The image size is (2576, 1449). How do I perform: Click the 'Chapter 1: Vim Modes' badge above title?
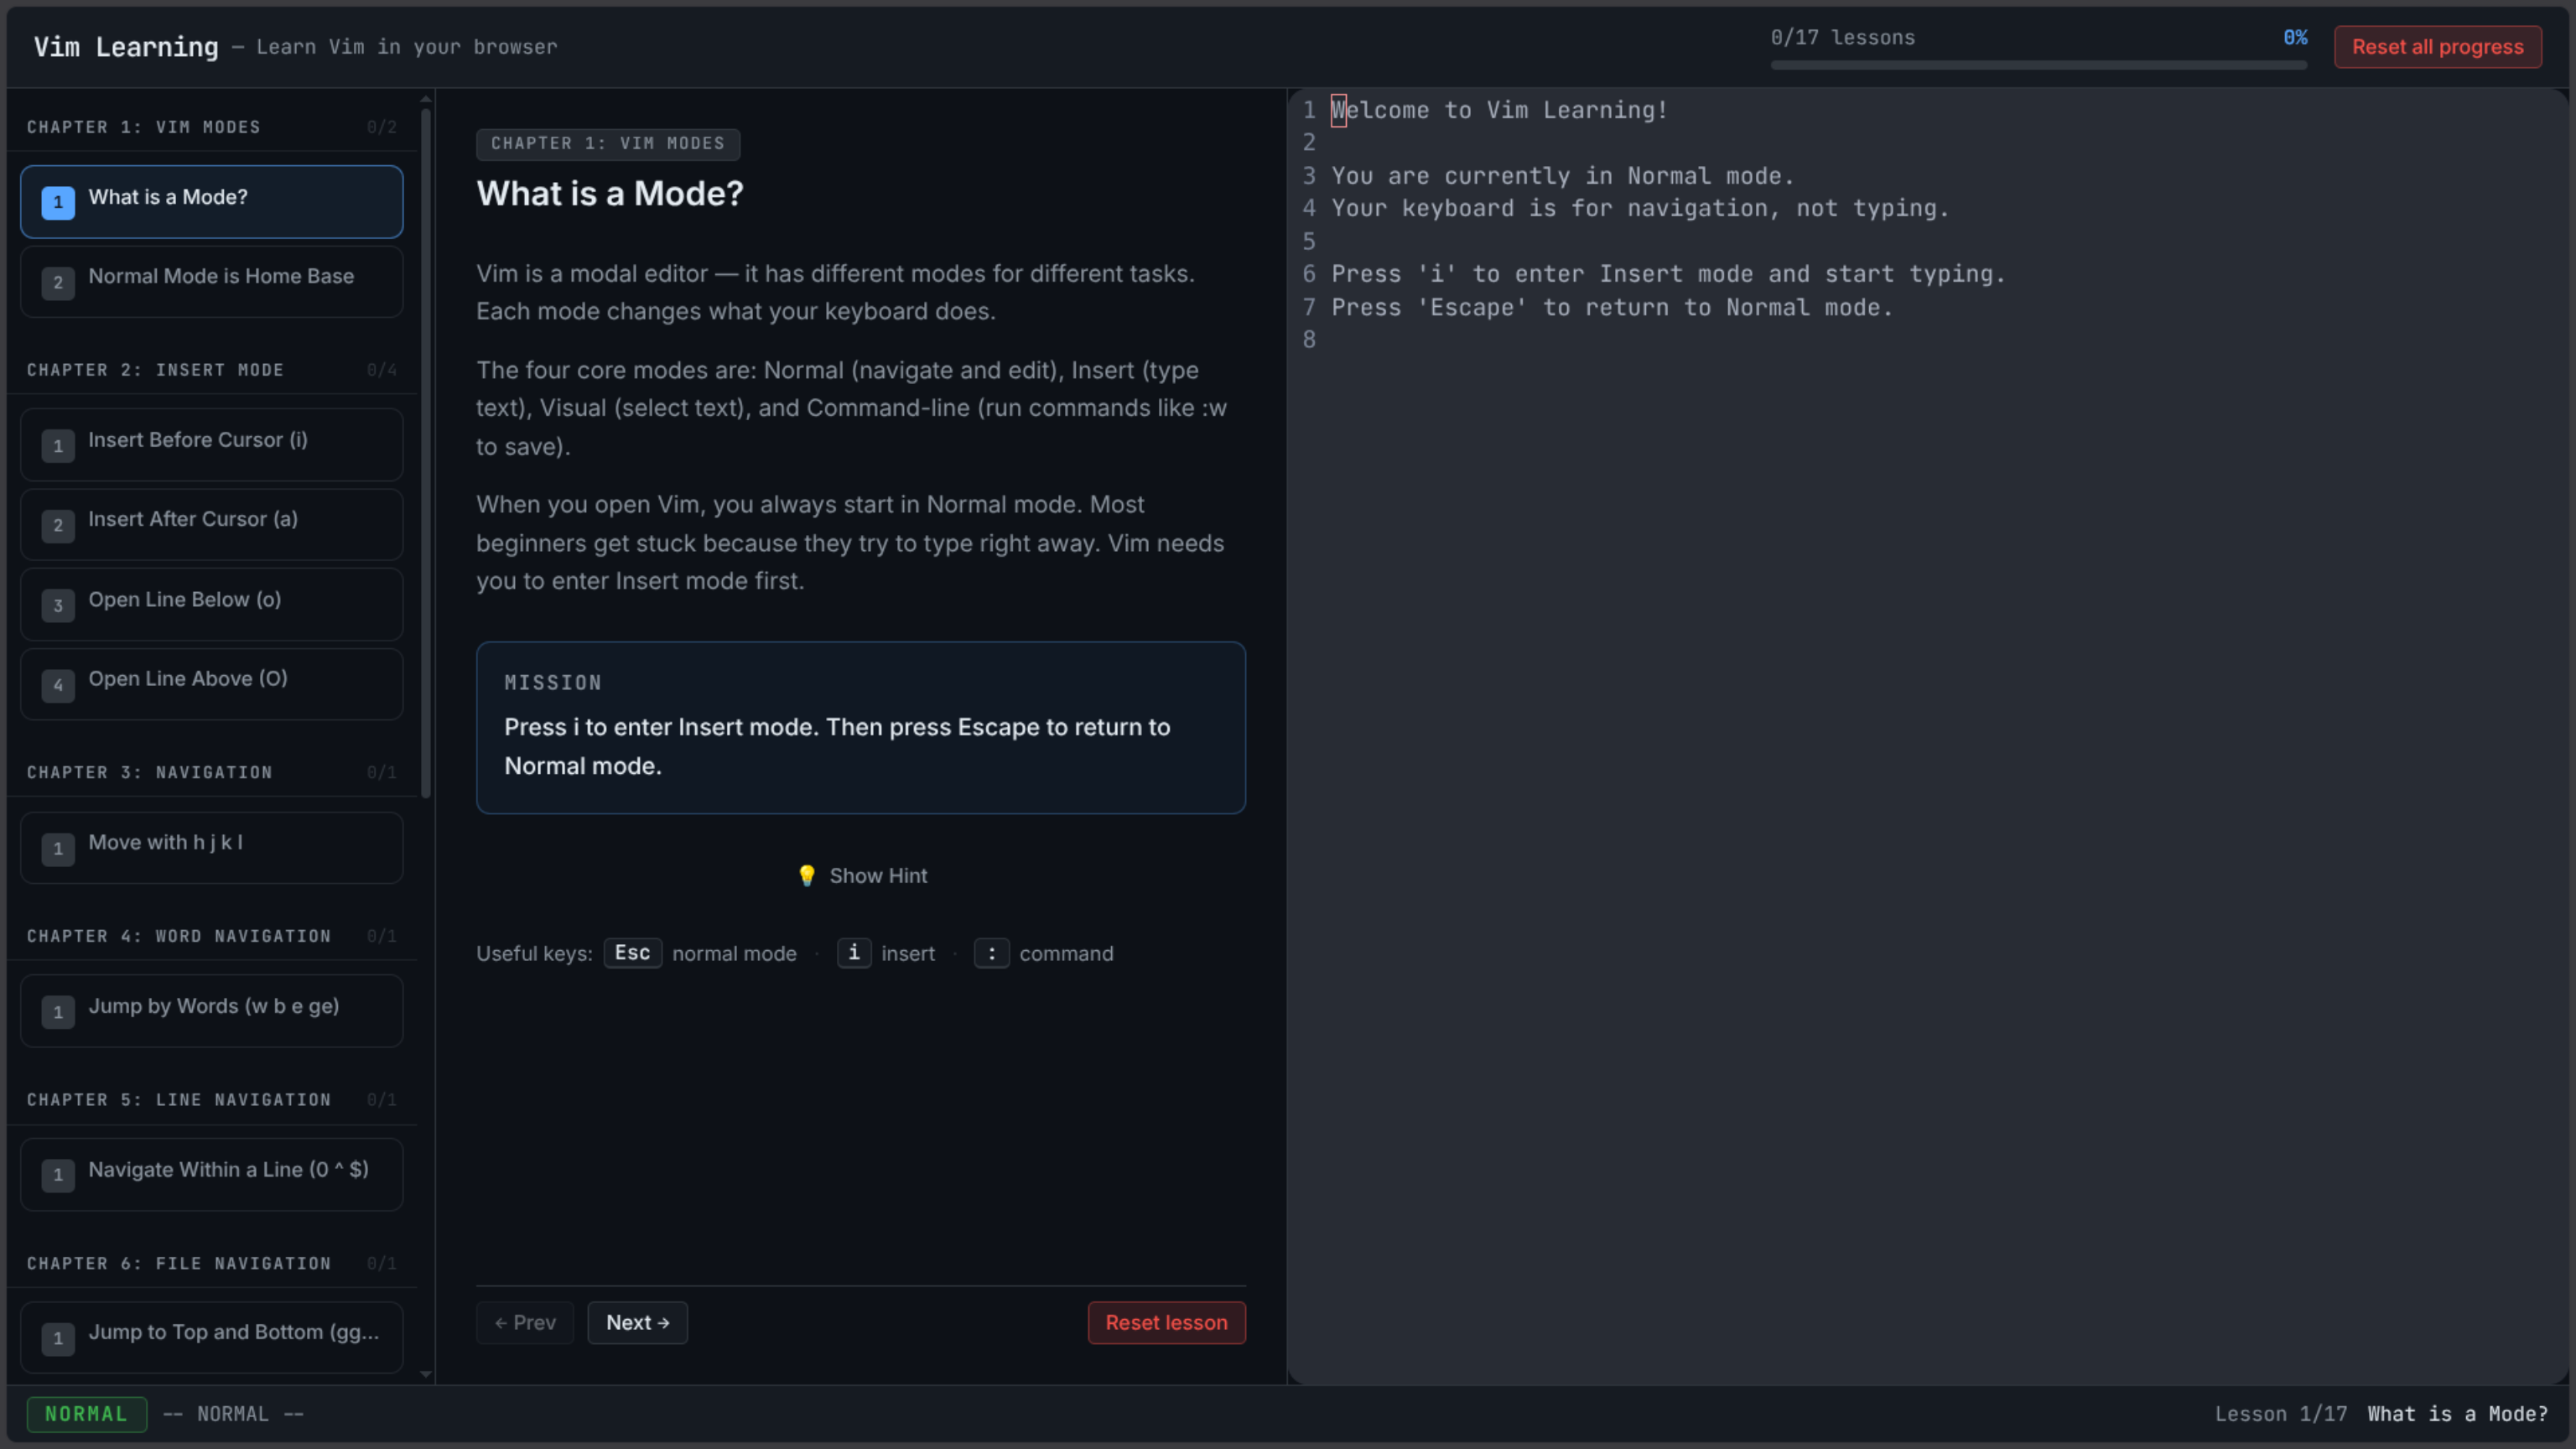point(608,144)
